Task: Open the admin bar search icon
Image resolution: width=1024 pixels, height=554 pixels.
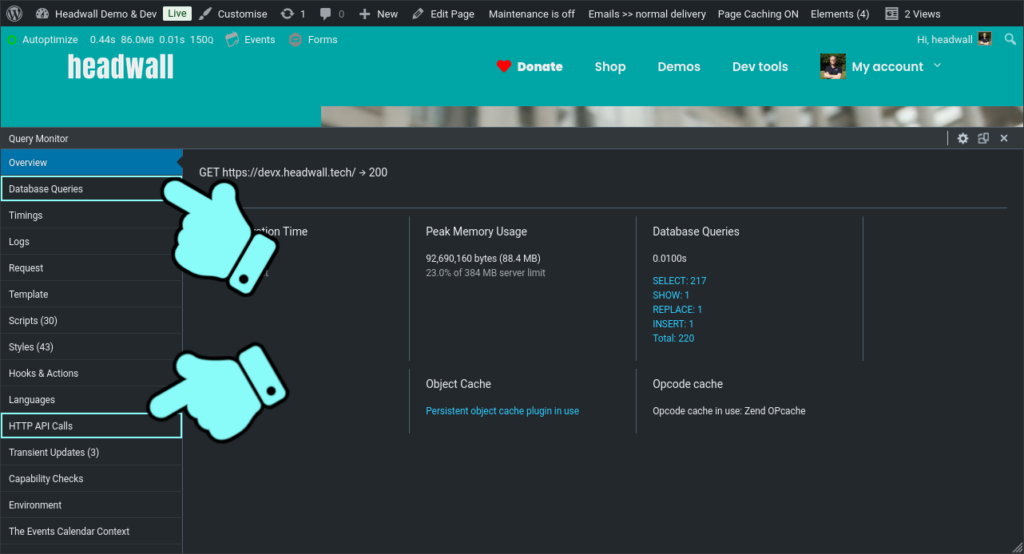Action: tap(1010, 39)
